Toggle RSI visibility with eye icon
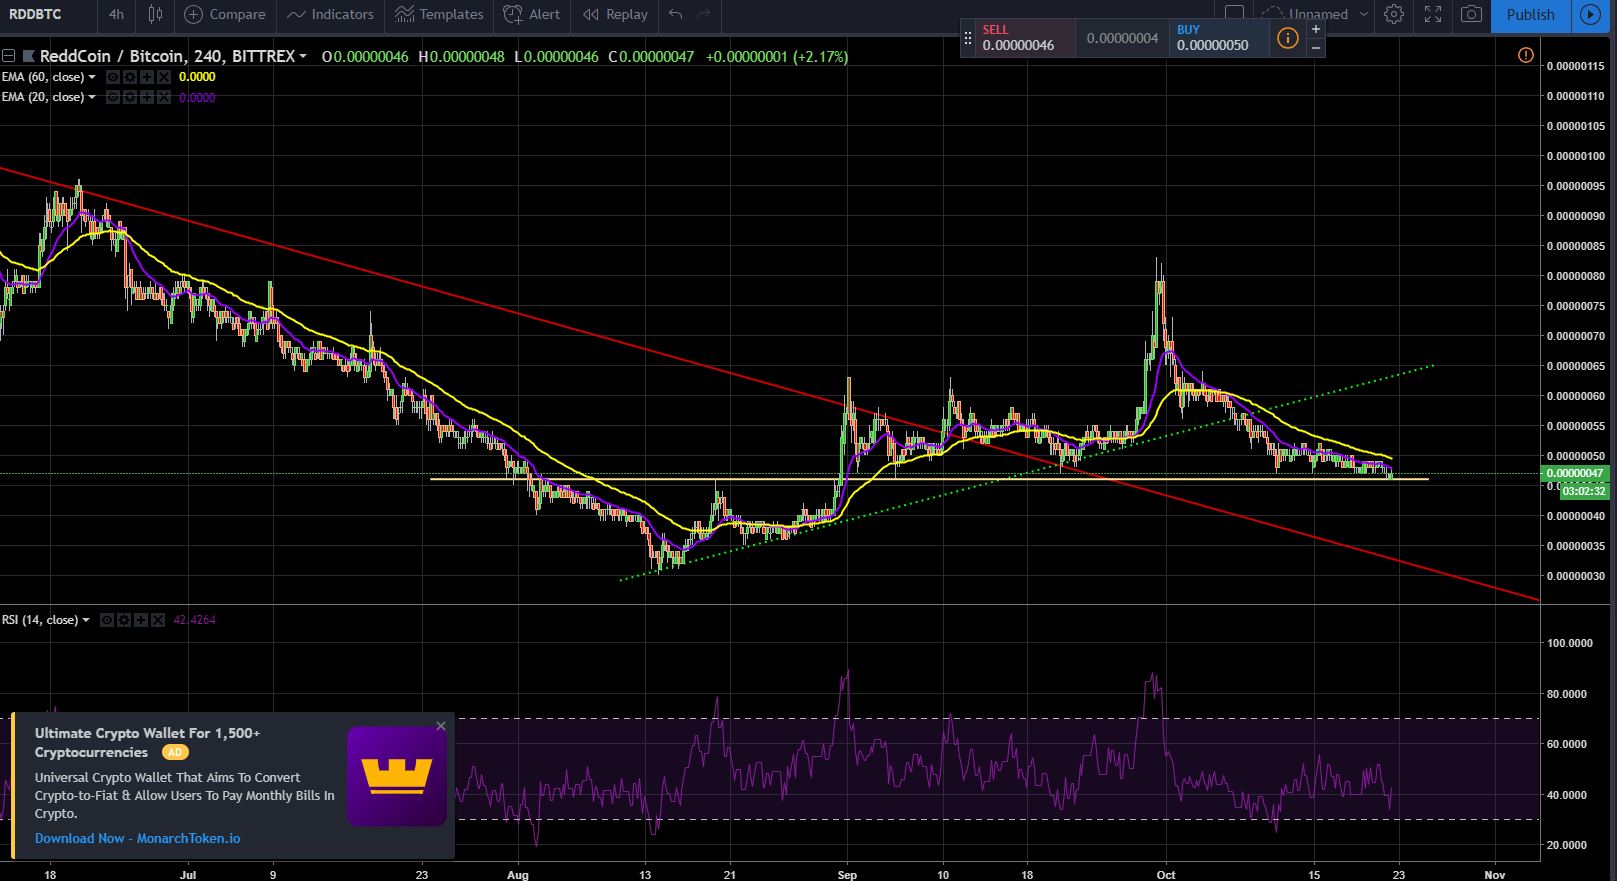The height and width of the screenshot is (881, 1617). (107, 620)
